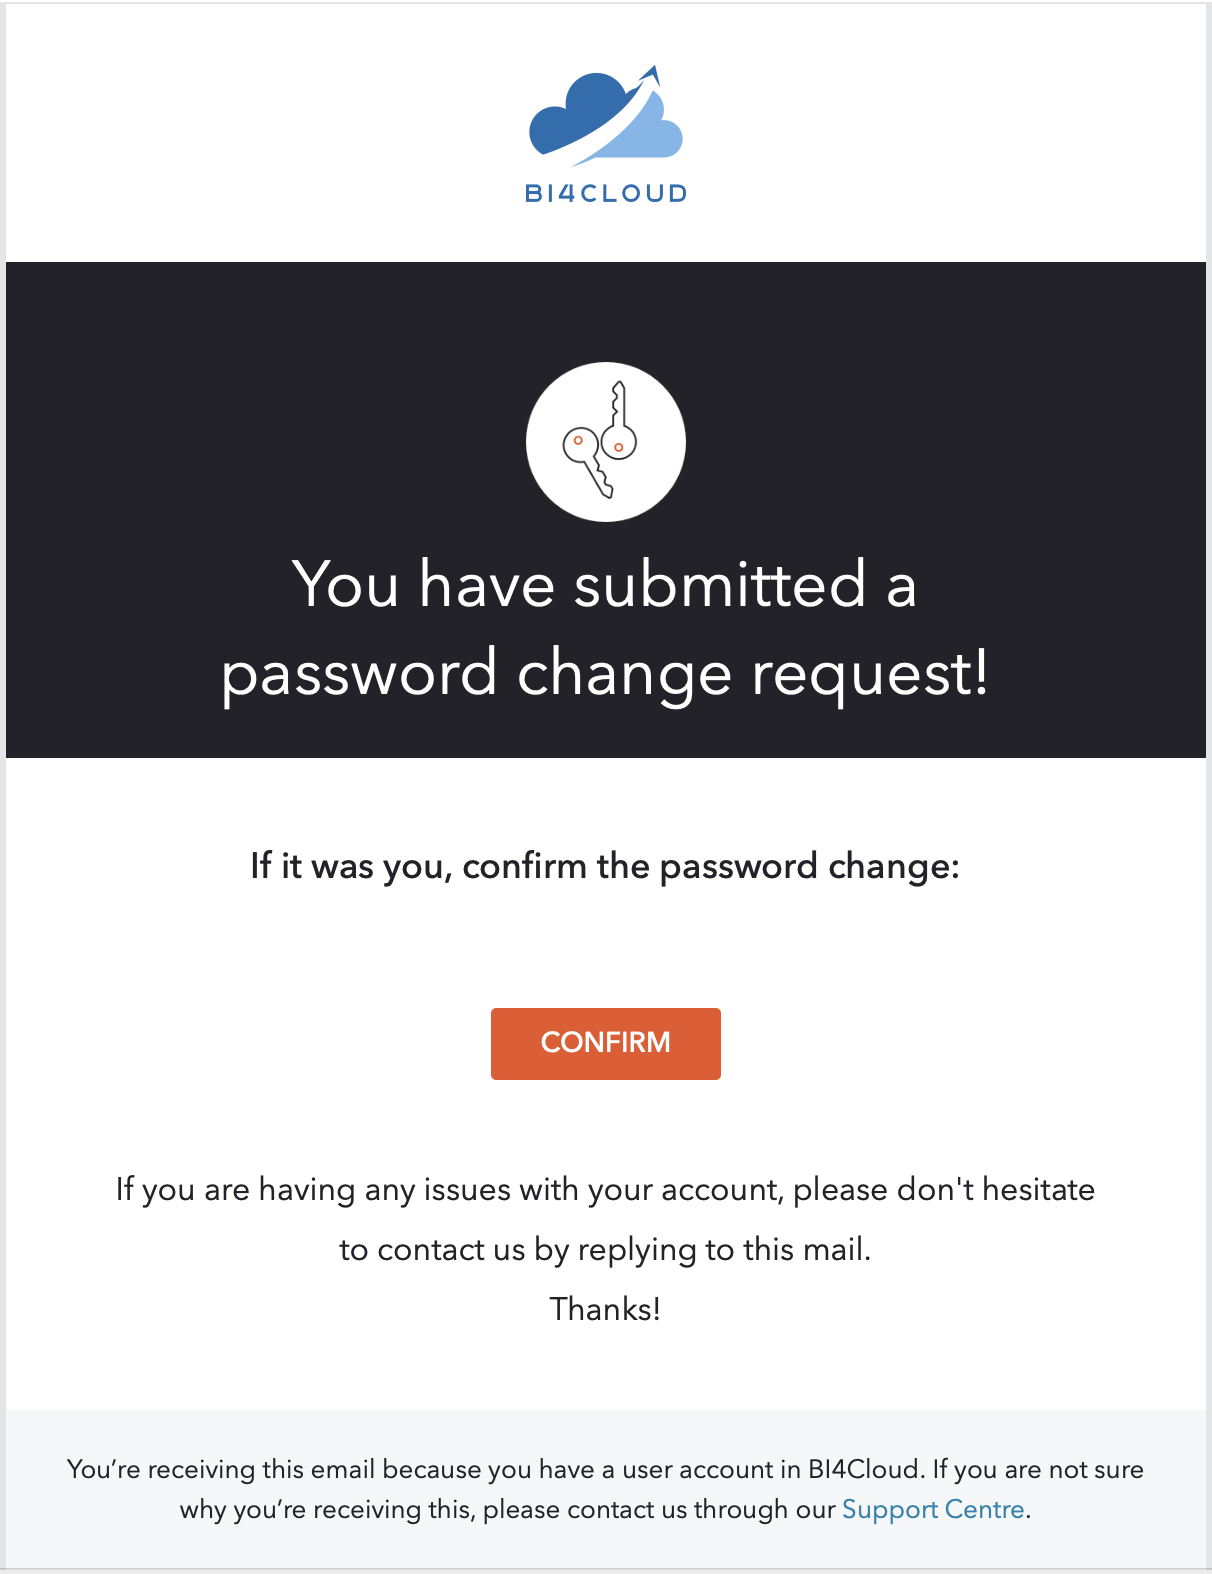Click the tilted key in the icon
Image resolution: width=1212 pixels, height=1574 pixels.
pos(587,461)
